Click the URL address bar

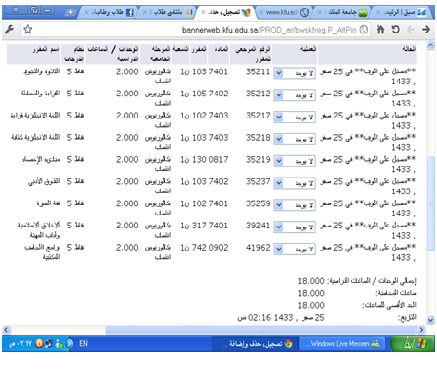pyautogui.click(x=195, y=30)
